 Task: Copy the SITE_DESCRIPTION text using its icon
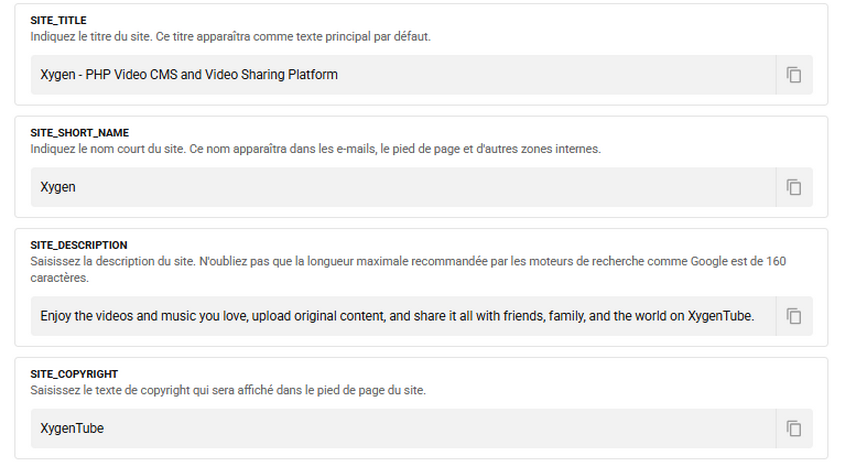tap(794, 316)
